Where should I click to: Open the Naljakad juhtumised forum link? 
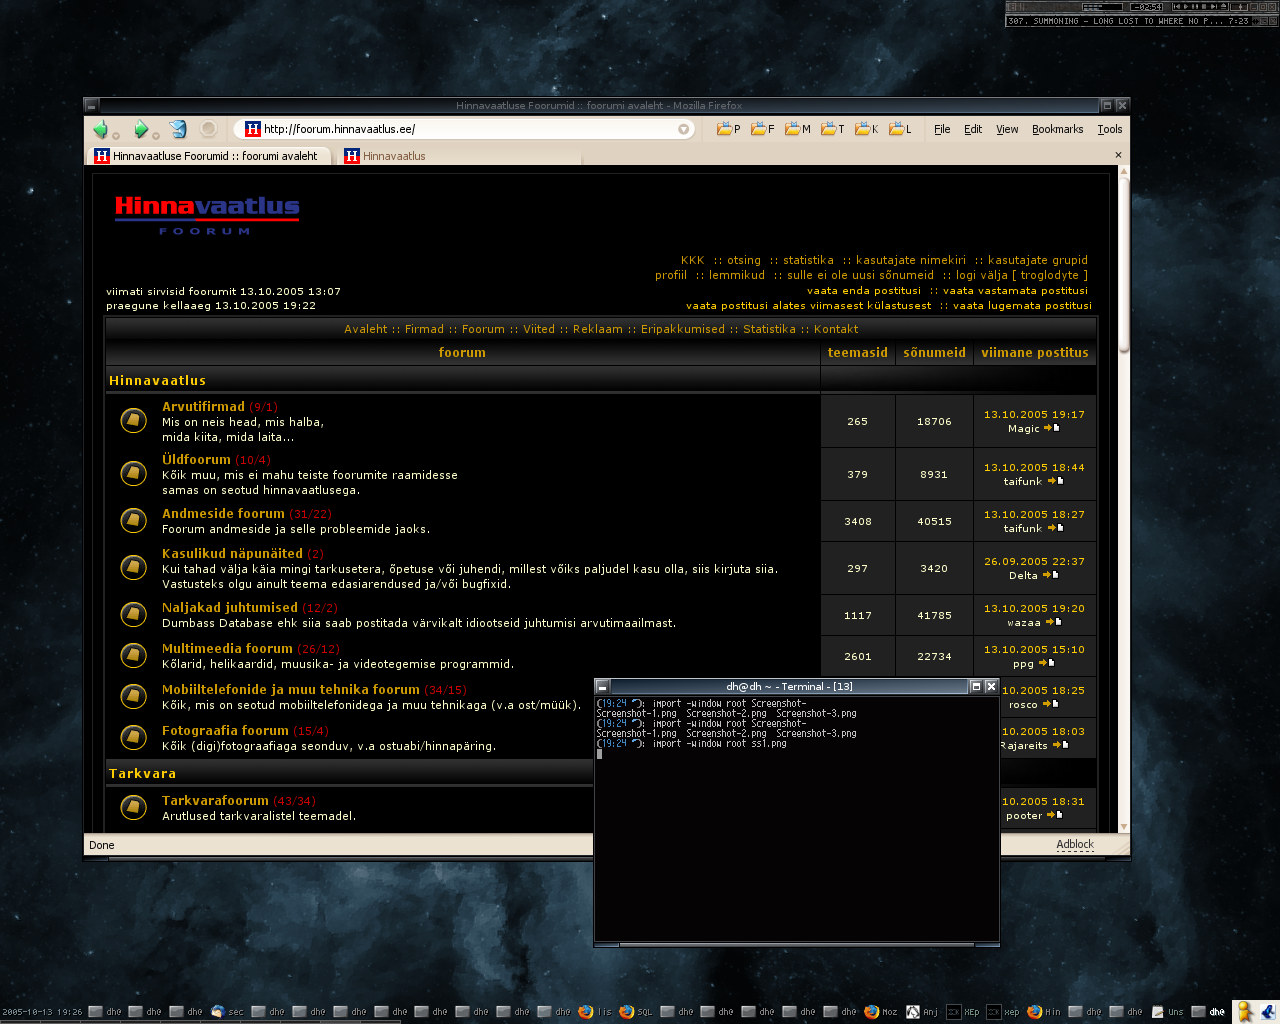[x=230, y=608]
